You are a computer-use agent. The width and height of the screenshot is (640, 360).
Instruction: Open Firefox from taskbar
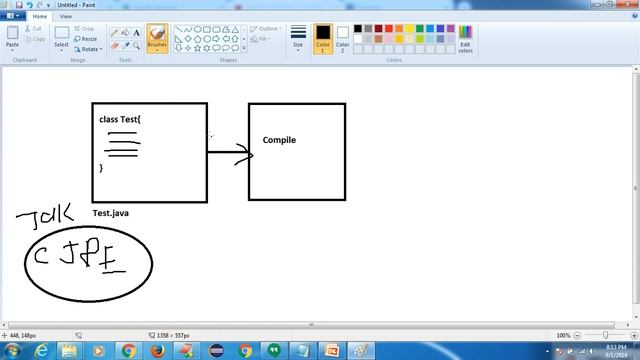tap(158, 351)
